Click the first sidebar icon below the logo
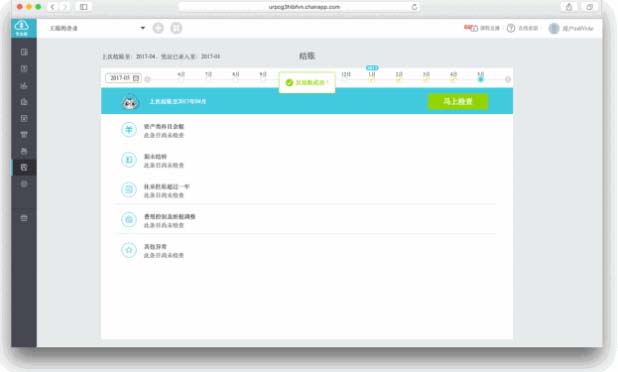This screenshot has width=618, height=372. [24, 52]
